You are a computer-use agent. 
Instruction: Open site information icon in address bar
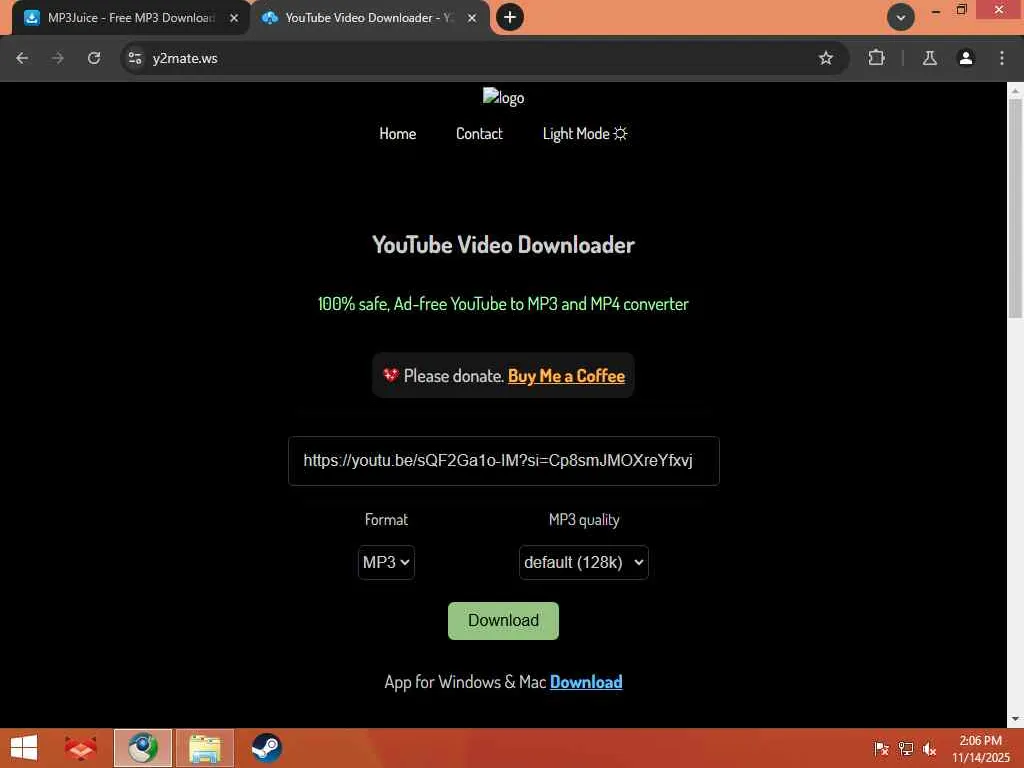point(135,58)
